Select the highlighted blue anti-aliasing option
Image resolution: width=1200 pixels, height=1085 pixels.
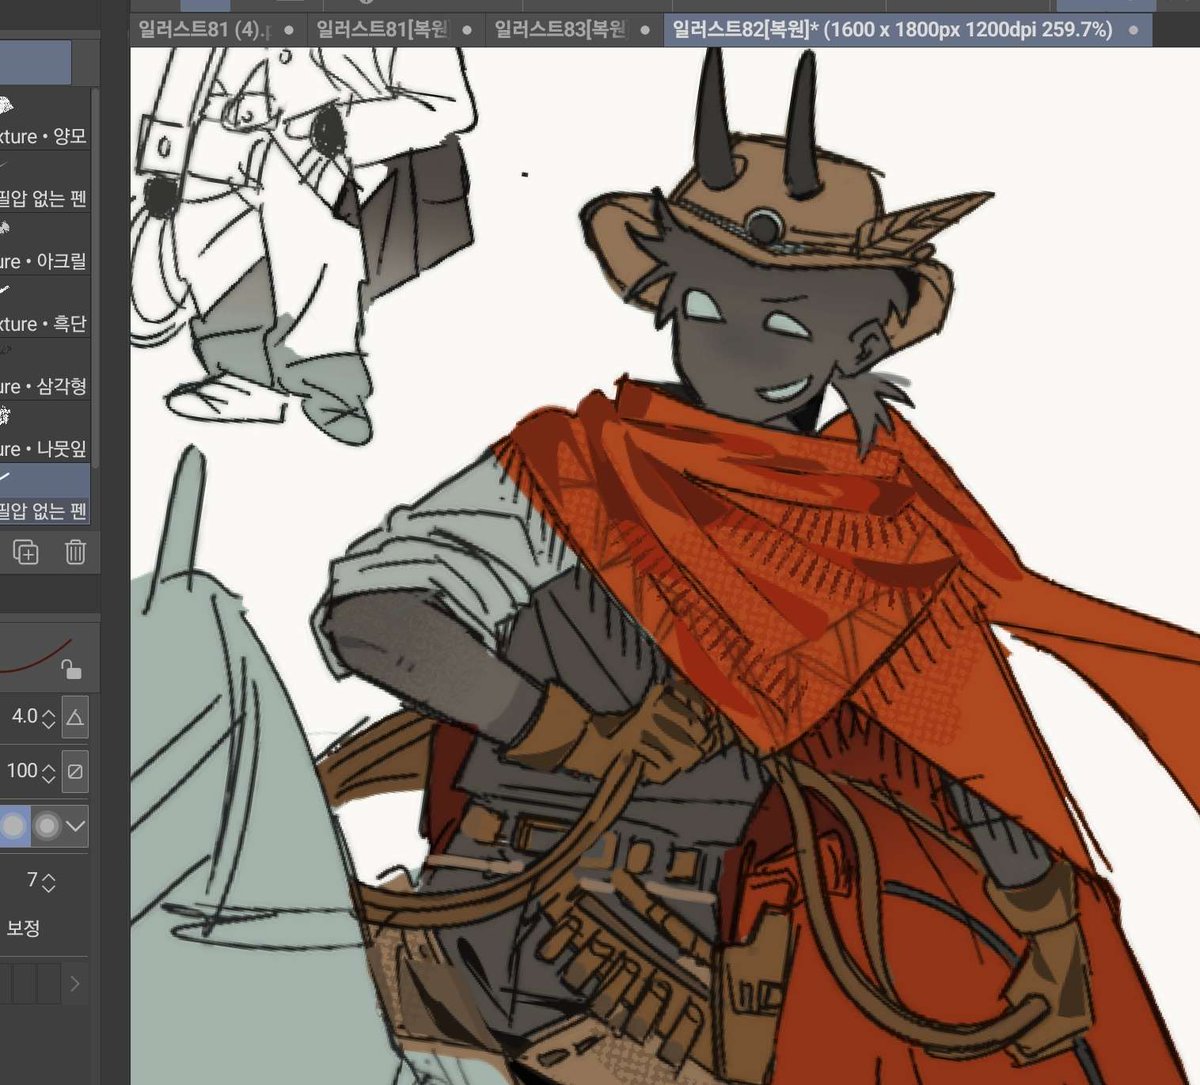13,826
